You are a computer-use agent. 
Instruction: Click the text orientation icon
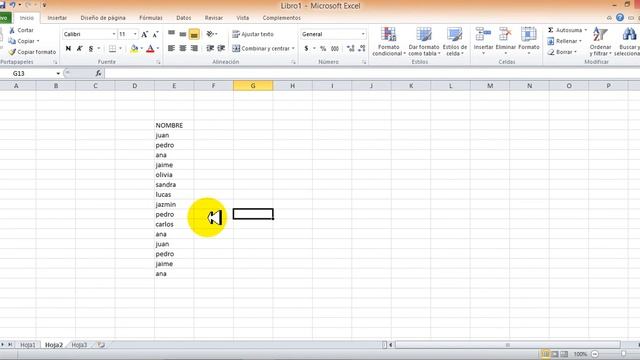(x=210, y=34)
